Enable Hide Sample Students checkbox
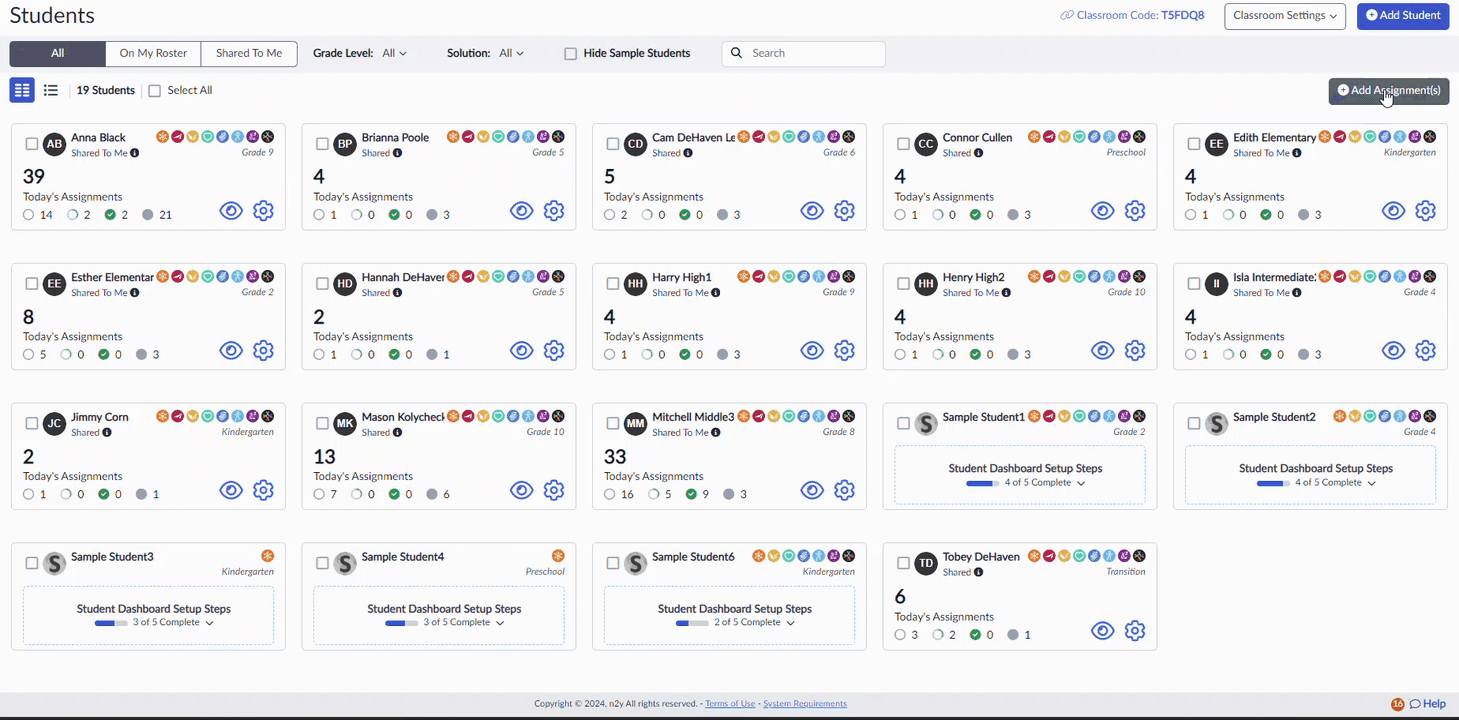This screenshot has width=1459, height=720. coord(570,53)
